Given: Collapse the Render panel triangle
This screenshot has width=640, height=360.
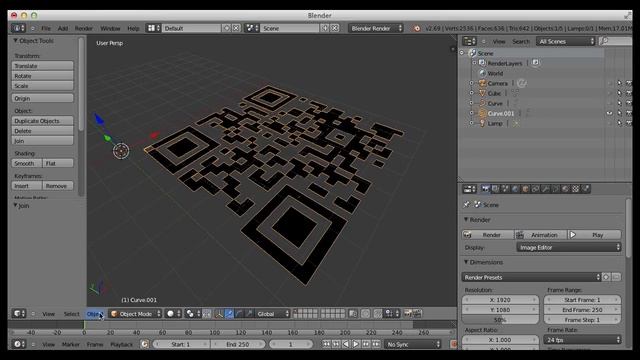Looking at the screenshot, I should point(466,220).
